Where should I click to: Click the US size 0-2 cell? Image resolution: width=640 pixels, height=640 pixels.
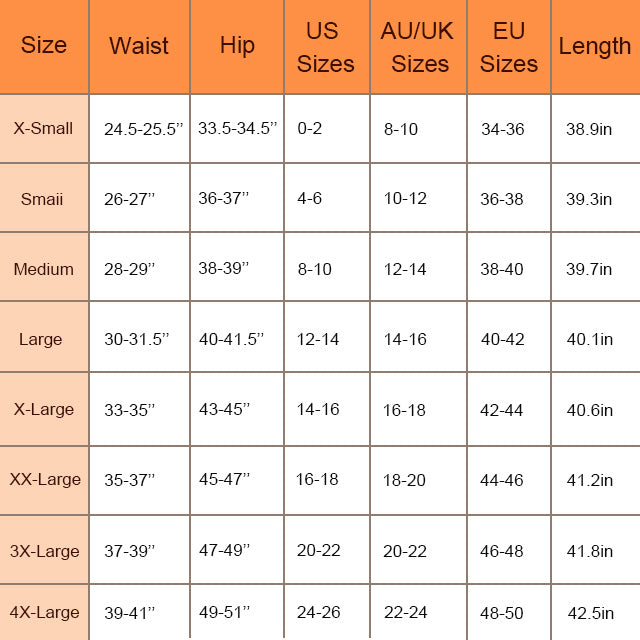pos(310,129)
